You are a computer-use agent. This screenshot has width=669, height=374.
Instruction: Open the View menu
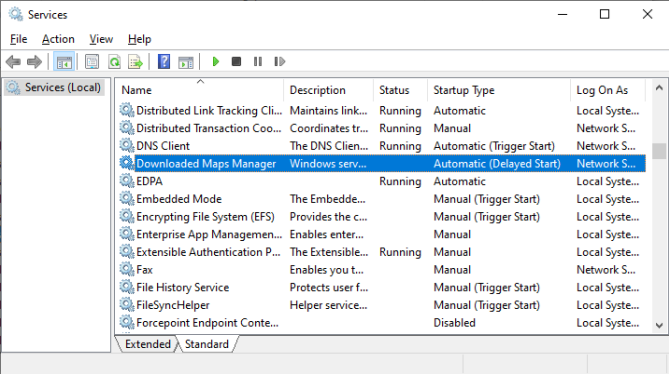(101, 39)
